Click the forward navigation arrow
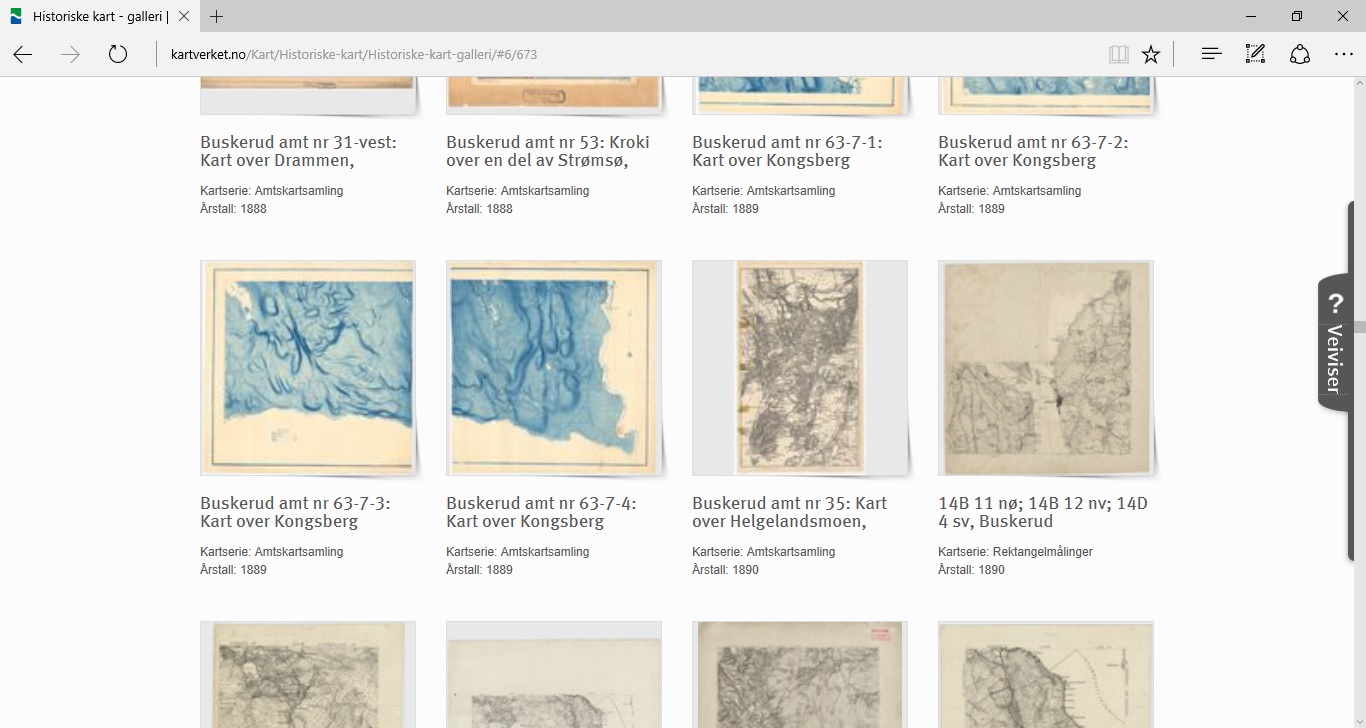This screenshot has width=1366, height=728. [x=70, y=54]
